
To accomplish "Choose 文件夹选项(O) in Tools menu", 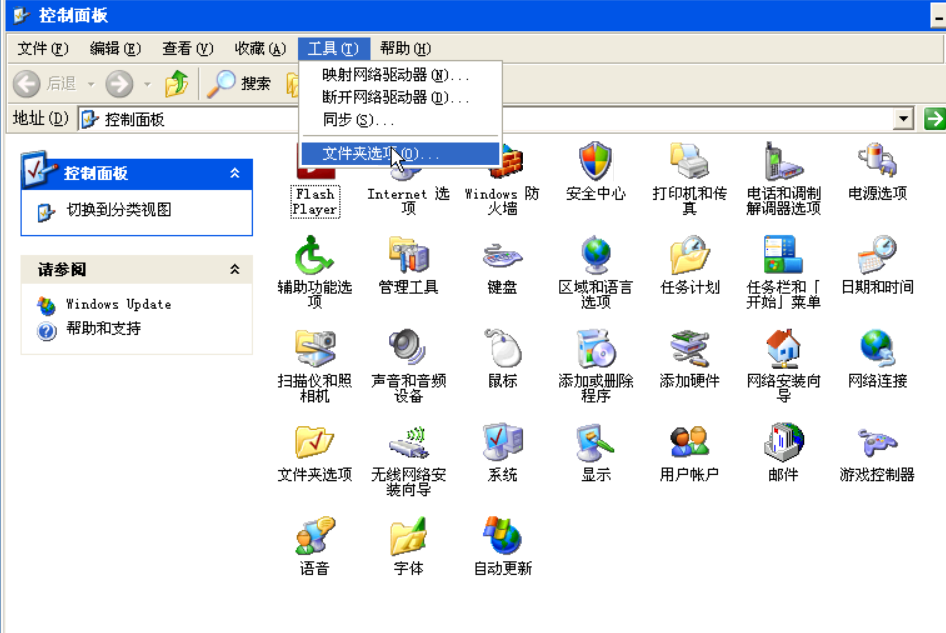I will (x=401, y=154).
